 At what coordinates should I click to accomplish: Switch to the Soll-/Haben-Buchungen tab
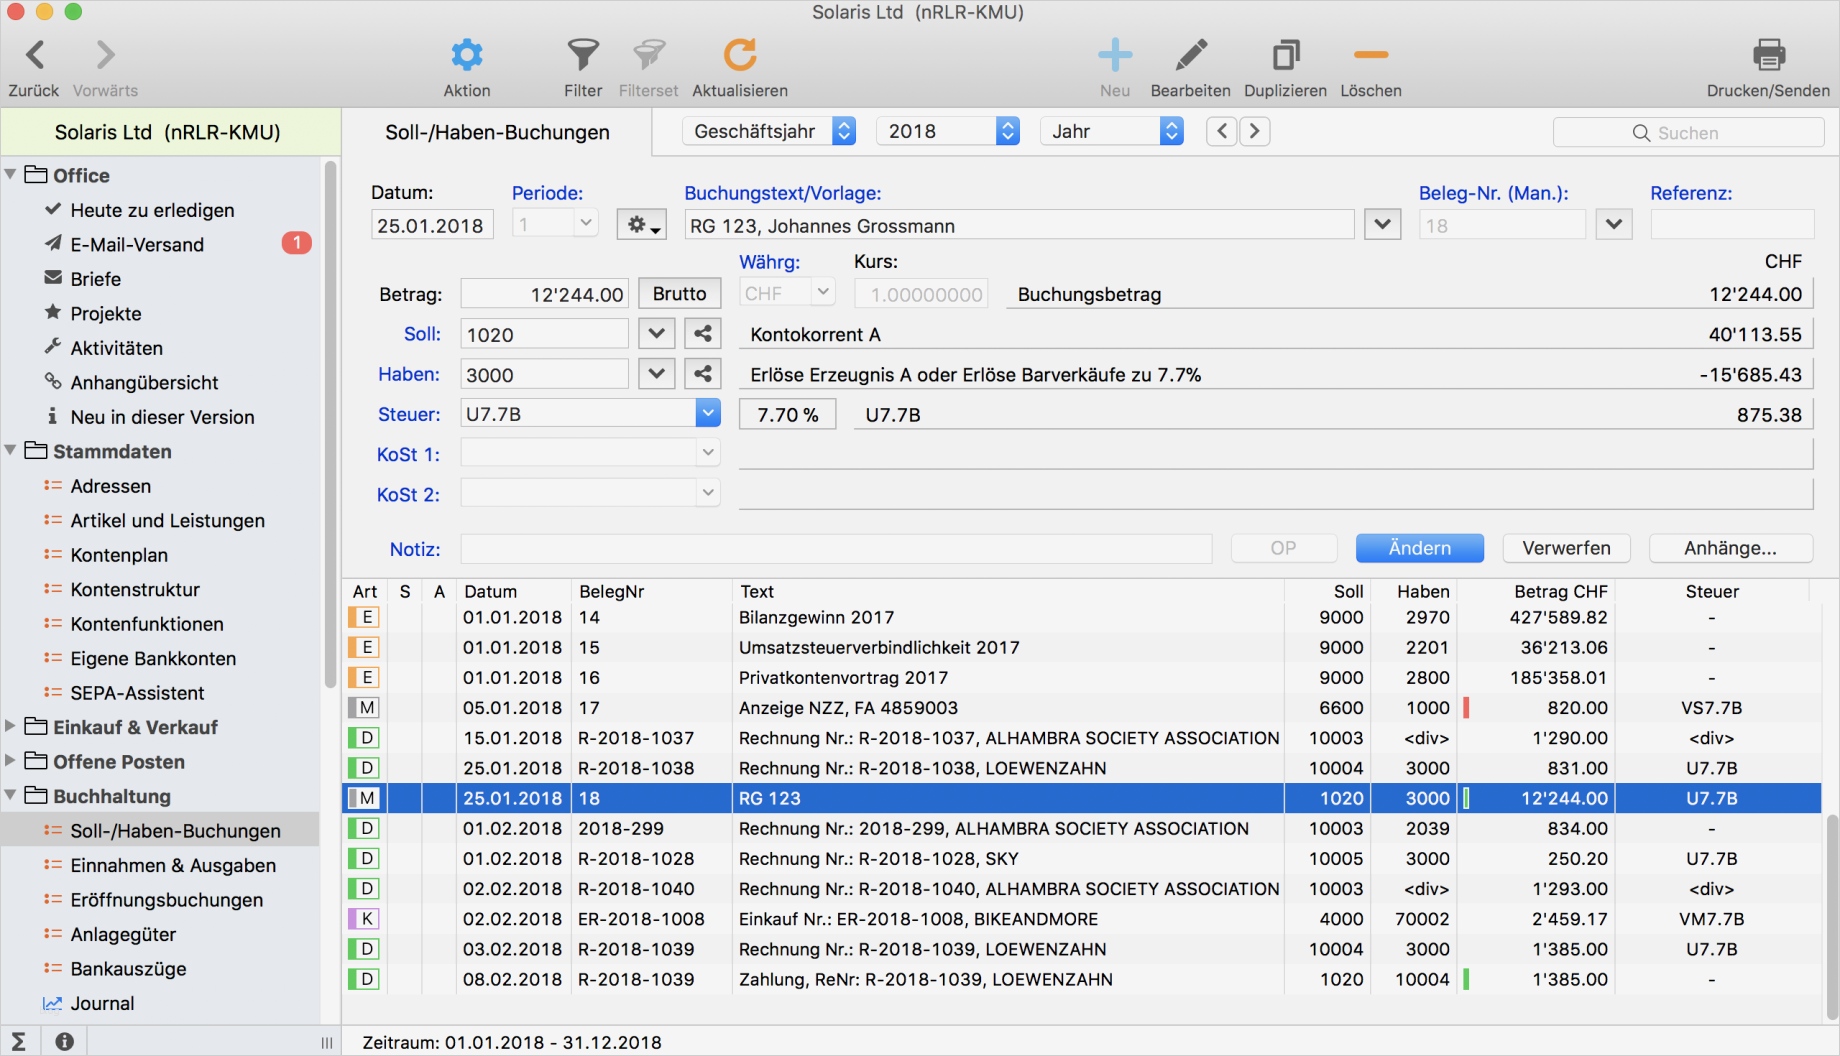(x=497, y=131)
